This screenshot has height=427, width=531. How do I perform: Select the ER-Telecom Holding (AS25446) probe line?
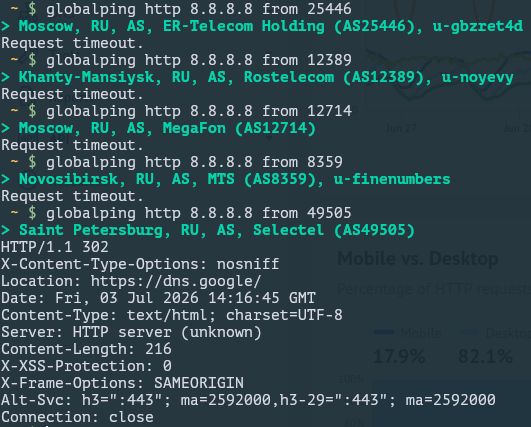point(262,26)
